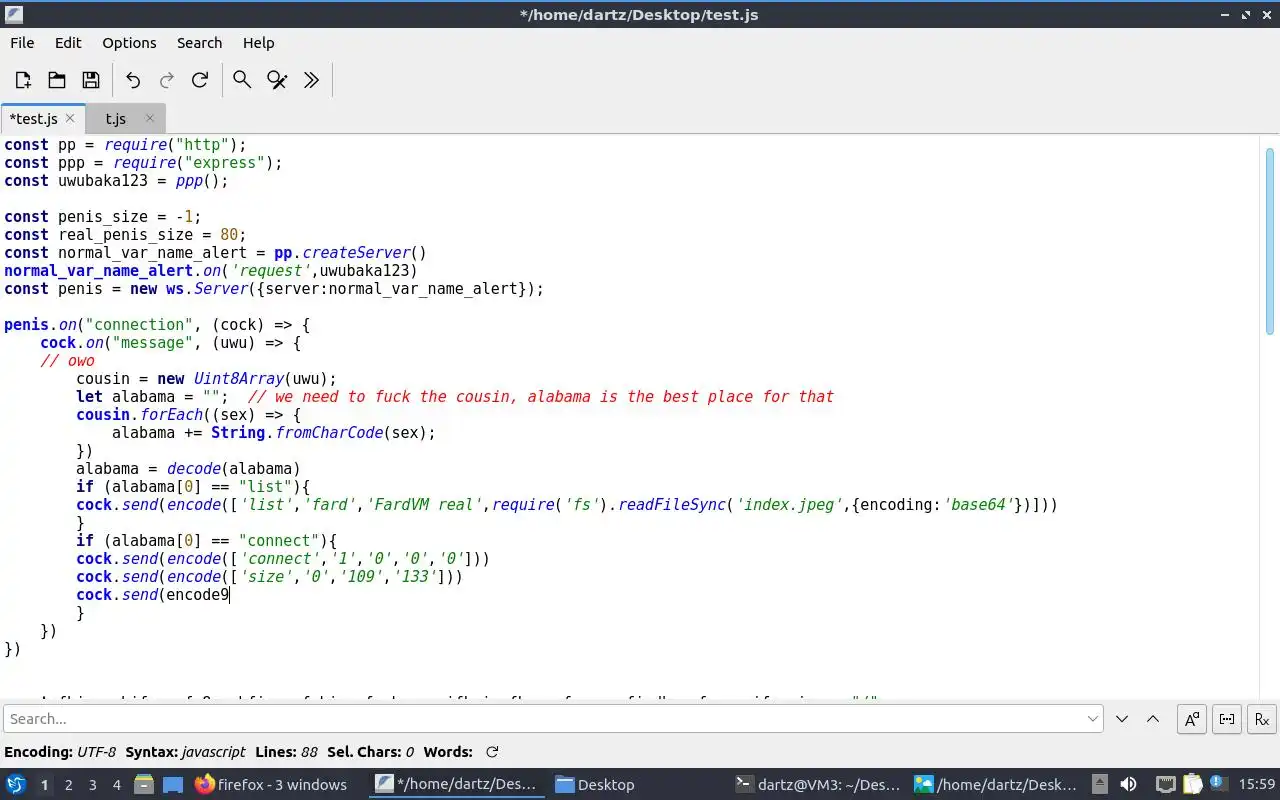Click the Encoding: UTF-8 status label
The width and height of the screenshot is (1280, 800).
click(60, 752)
